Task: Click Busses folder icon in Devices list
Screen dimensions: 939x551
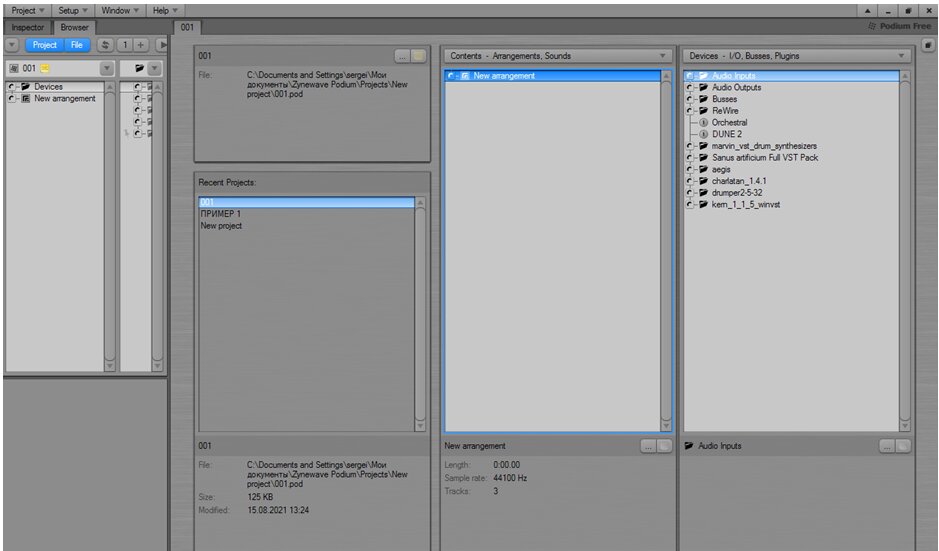Action: (704, 99)
